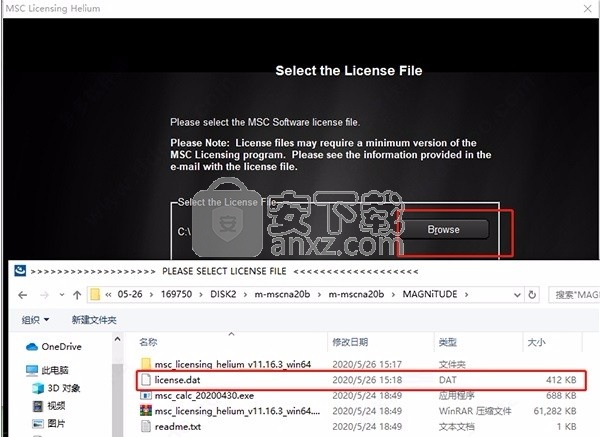
Task: Select msc_calc_20200430.exe file
Action: [x=204, y=395]
